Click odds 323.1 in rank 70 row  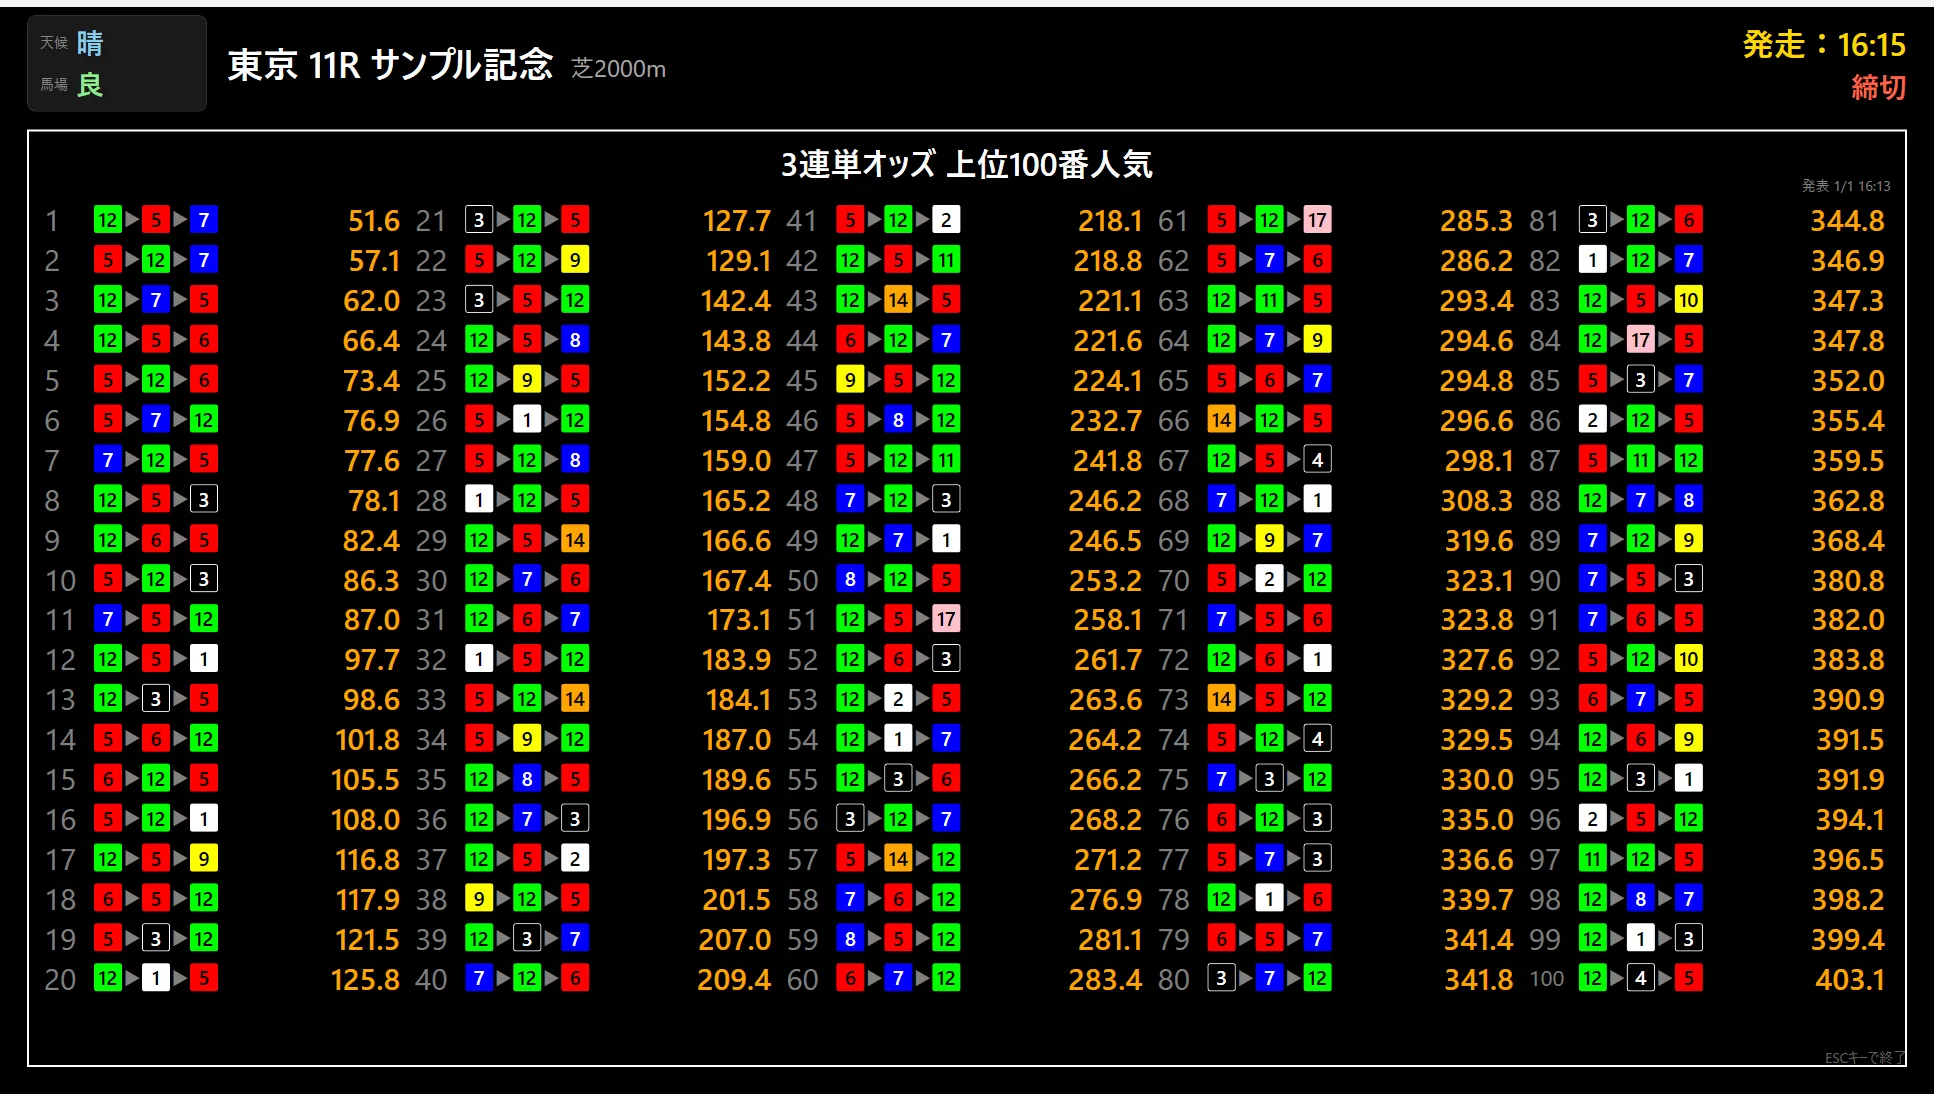1479,580
